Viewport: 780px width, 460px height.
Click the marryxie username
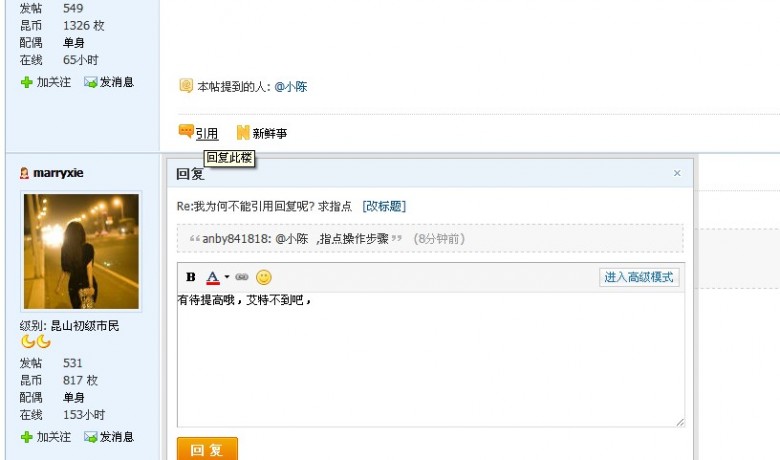click(58, 173)
